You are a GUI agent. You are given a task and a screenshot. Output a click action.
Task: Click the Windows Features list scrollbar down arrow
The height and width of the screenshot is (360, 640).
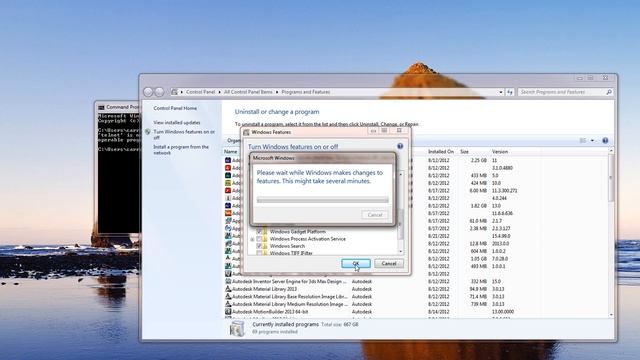[401, 251]
